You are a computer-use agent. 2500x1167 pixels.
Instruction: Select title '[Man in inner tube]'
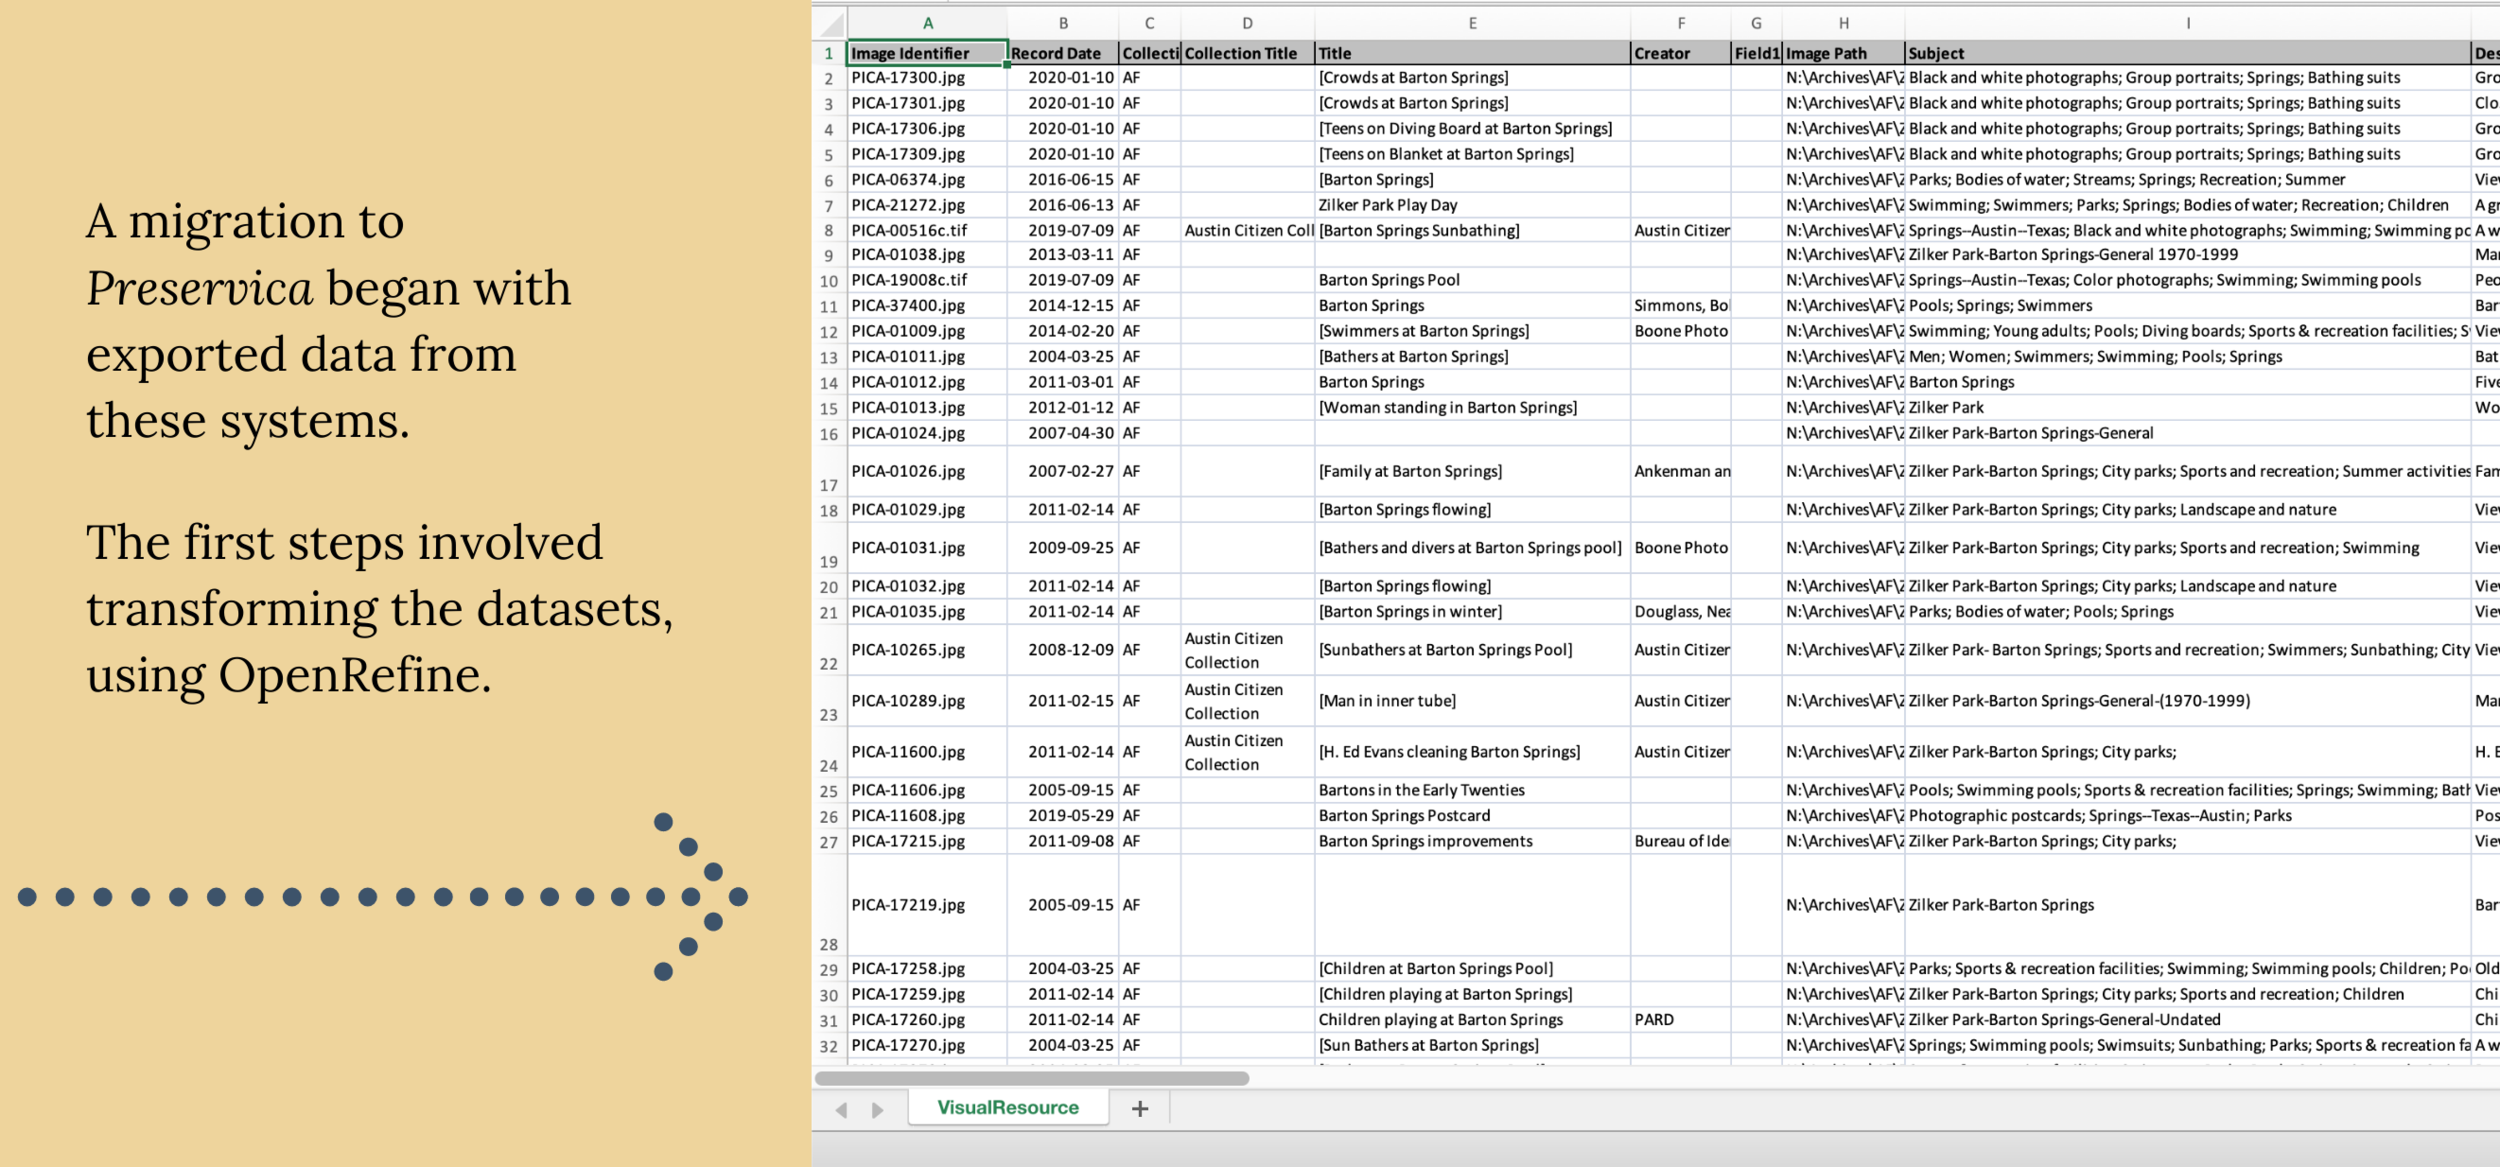(x=1472, y=701)
